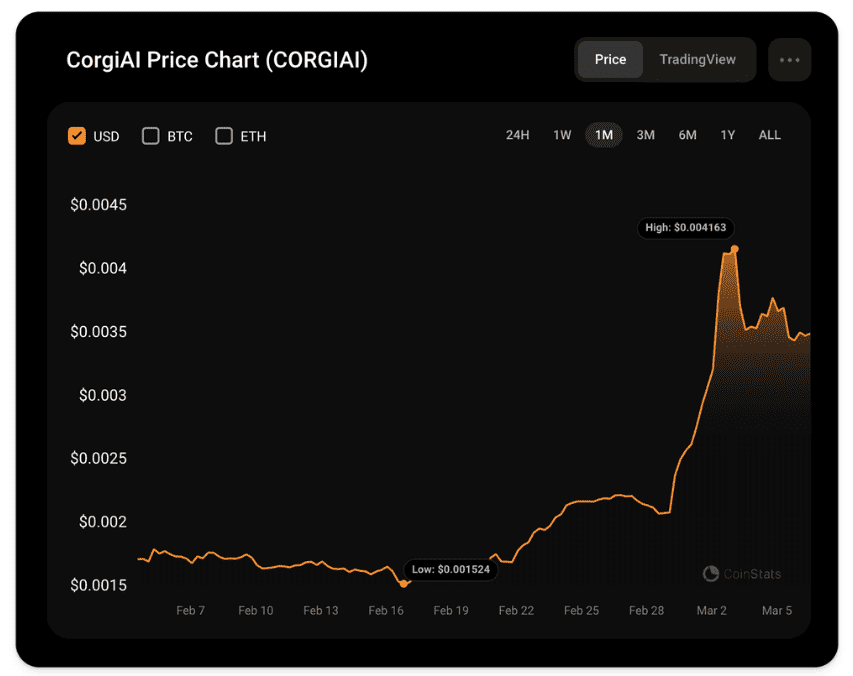The width and height of the screenshot is (853, 676).
Task: Show ALL time price history
Action: (770, 135)
